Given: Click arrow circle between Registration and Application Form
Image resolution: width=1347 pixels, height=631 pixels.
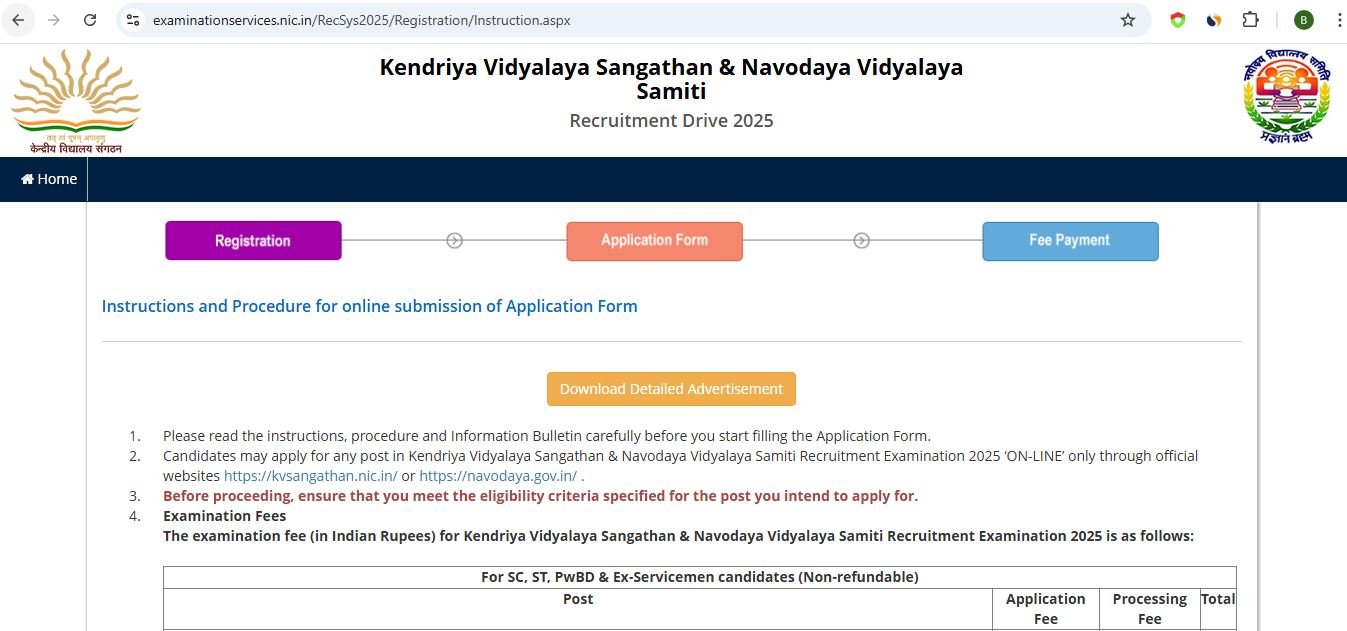Looking at the screenshot, I should [454, 241].
